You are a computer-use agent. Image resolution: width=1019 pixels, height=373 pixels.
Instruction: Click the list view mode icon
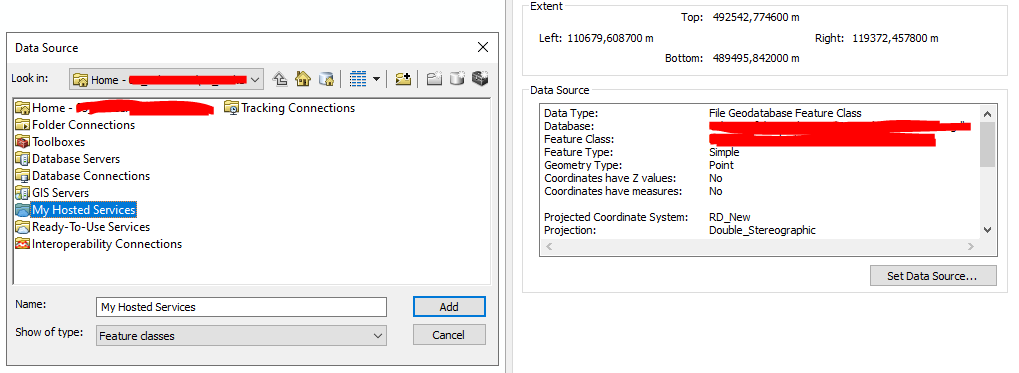pyautogui.click(x=358, y=79)
